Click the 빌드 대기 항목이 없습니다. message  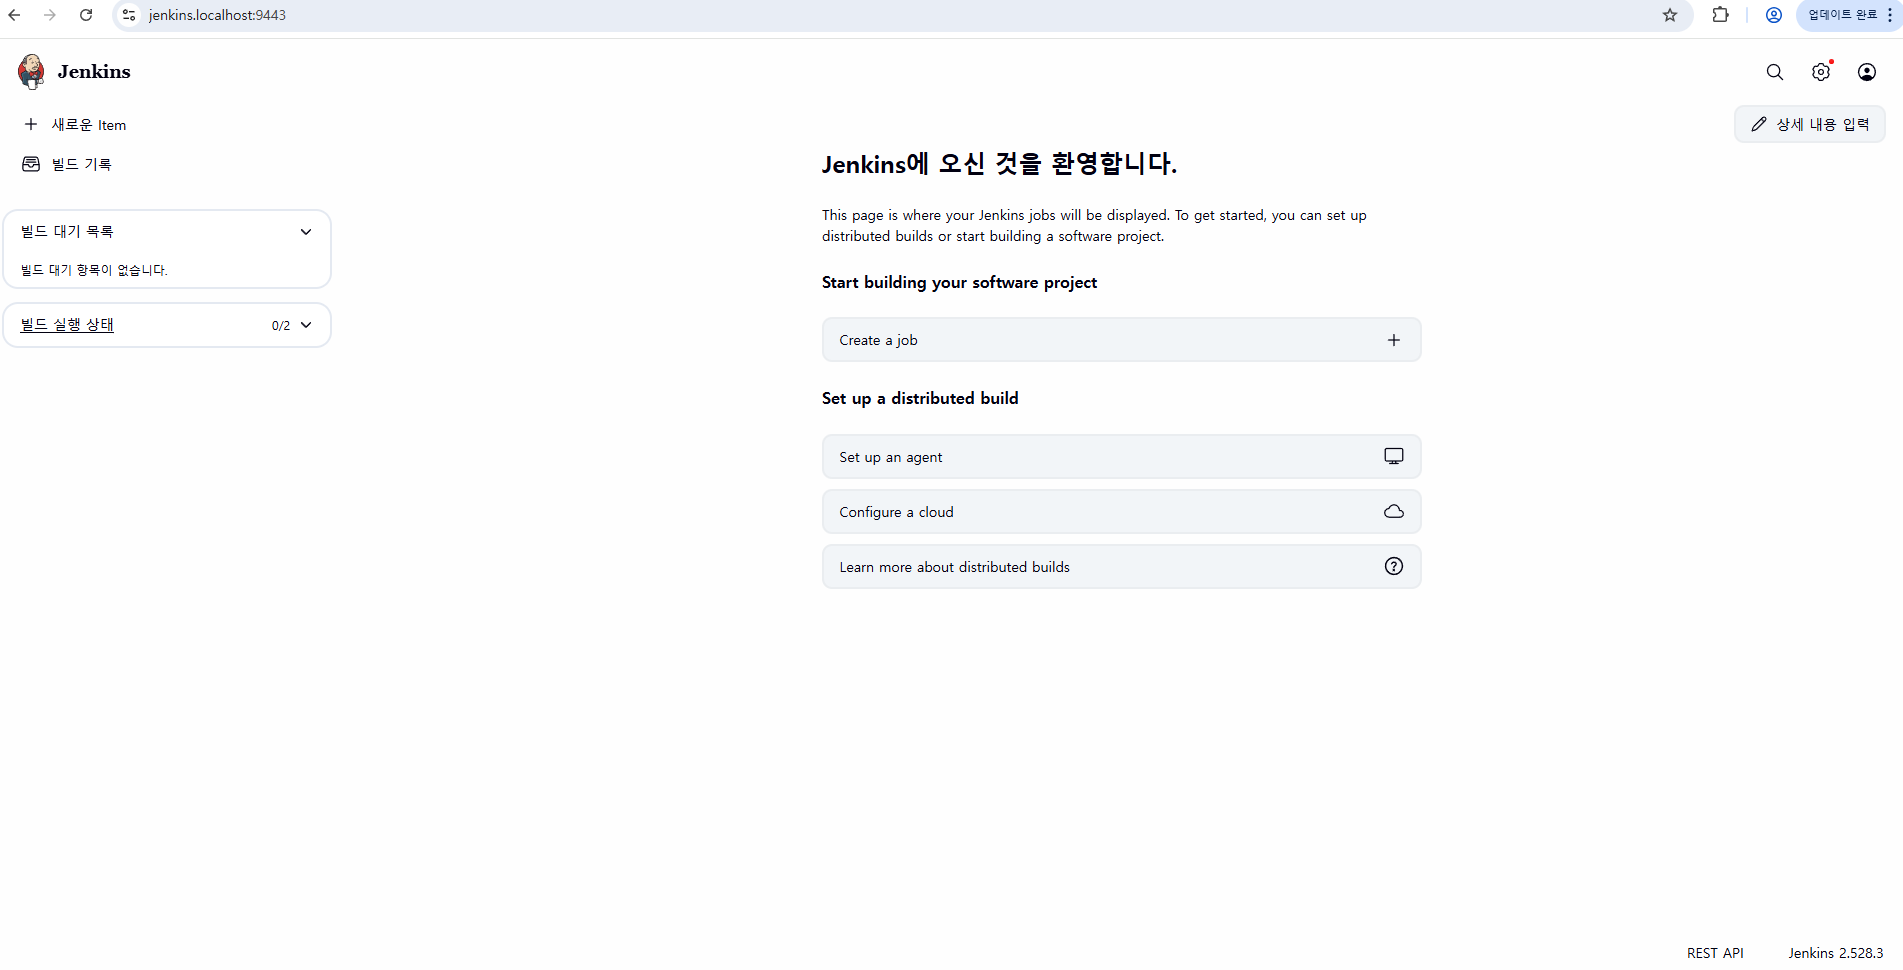(94, 270)
